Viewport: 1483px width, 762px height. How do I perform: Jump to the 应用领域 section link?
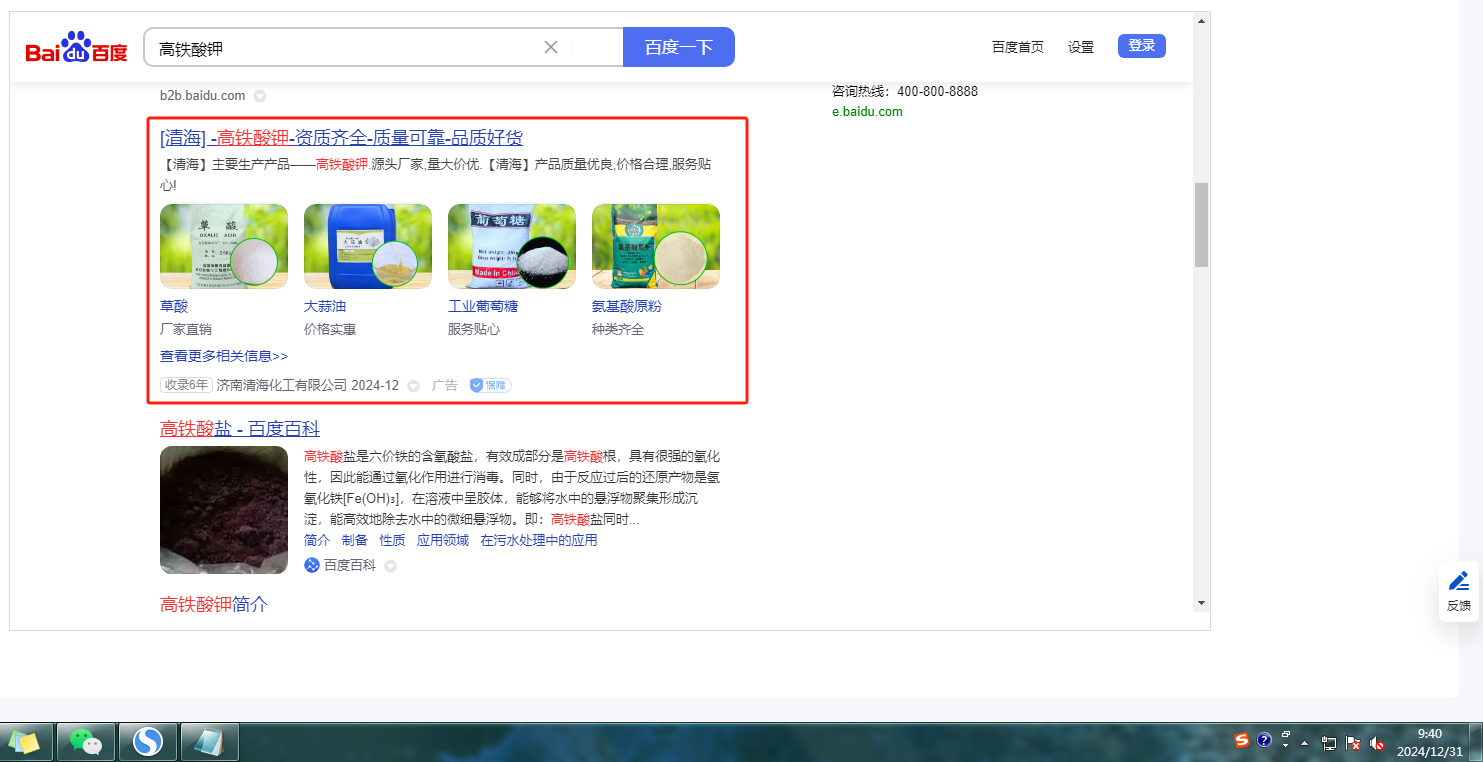(x=443, y=540)
